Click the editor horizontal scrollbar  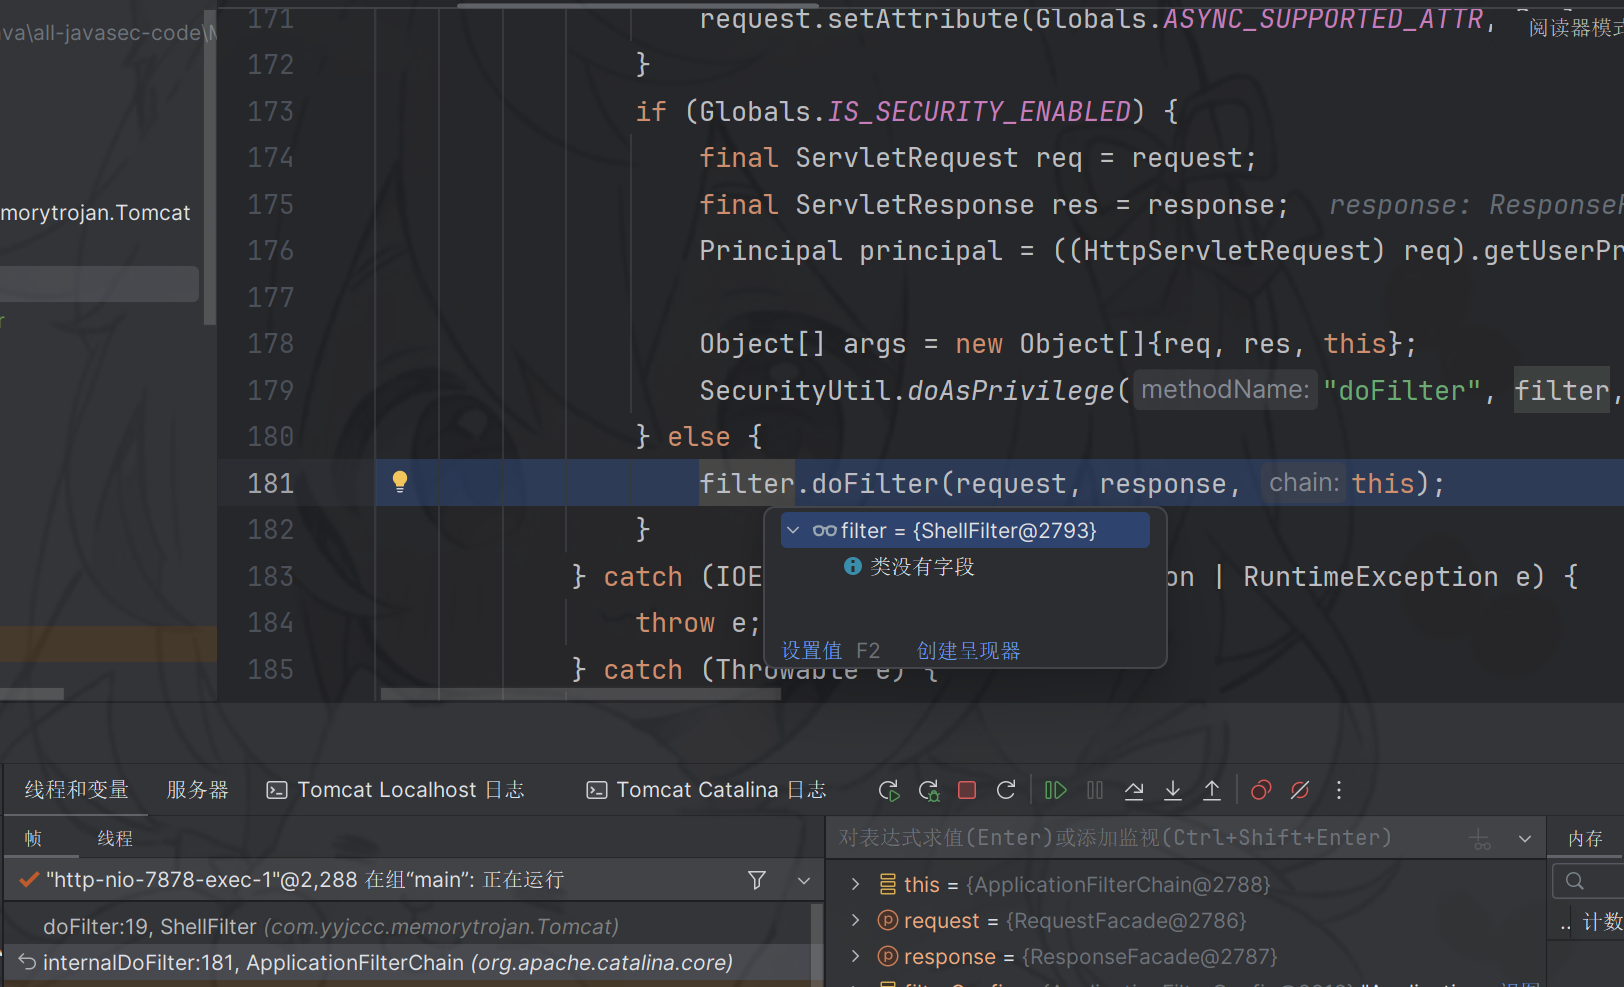(580, 694)
